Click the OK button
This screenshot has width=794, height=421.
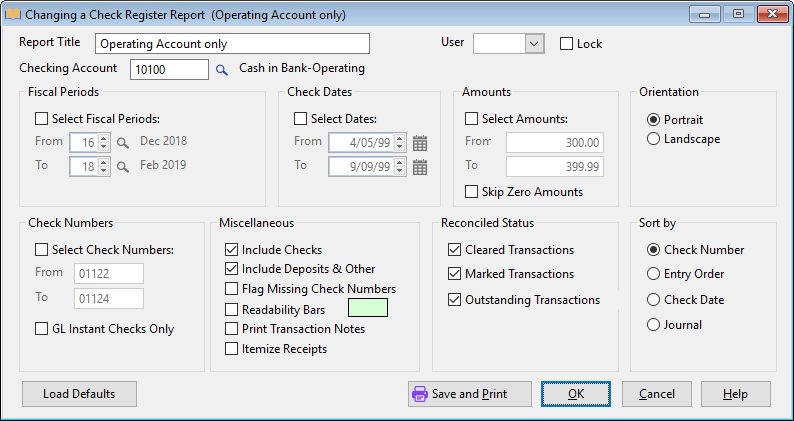[576, 394]
